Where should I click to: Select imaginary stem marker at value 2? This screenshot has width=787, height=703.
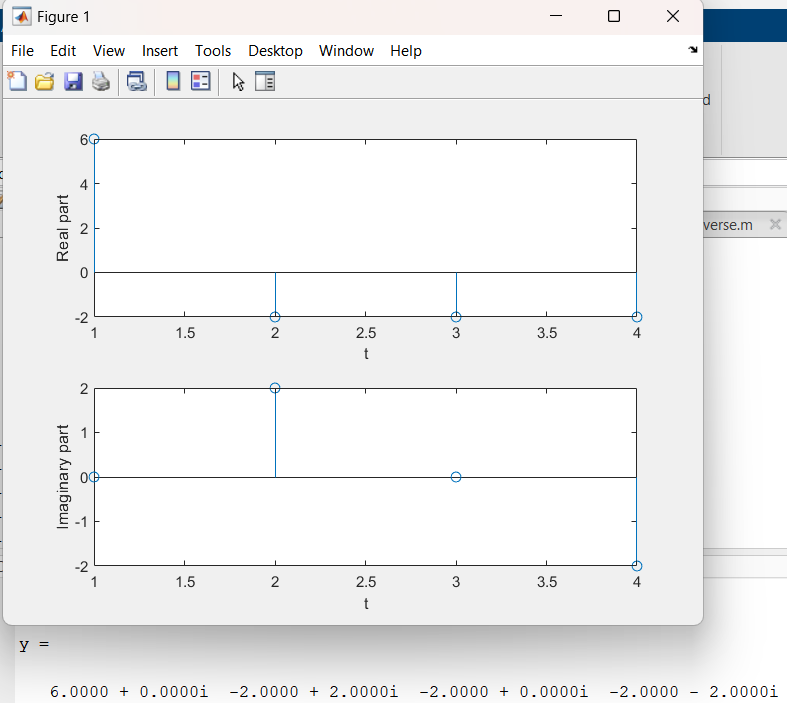[x=275, y=388]
